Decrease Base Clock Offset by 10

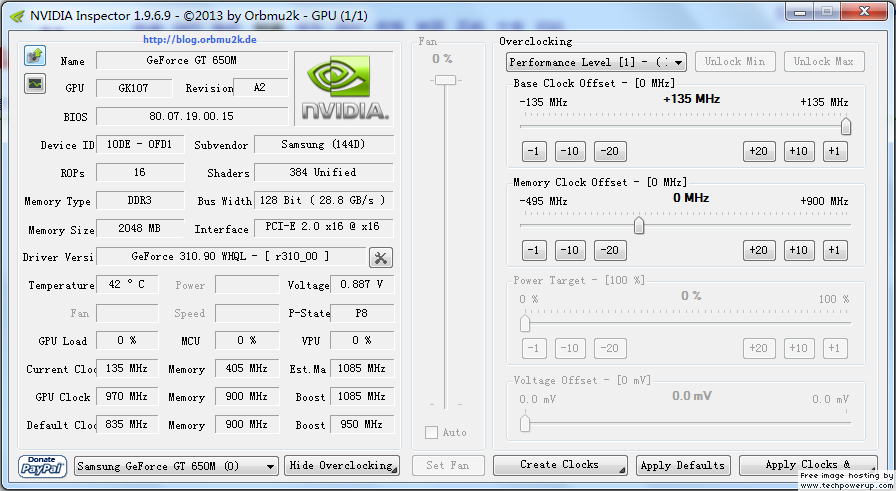coord(570,151)
